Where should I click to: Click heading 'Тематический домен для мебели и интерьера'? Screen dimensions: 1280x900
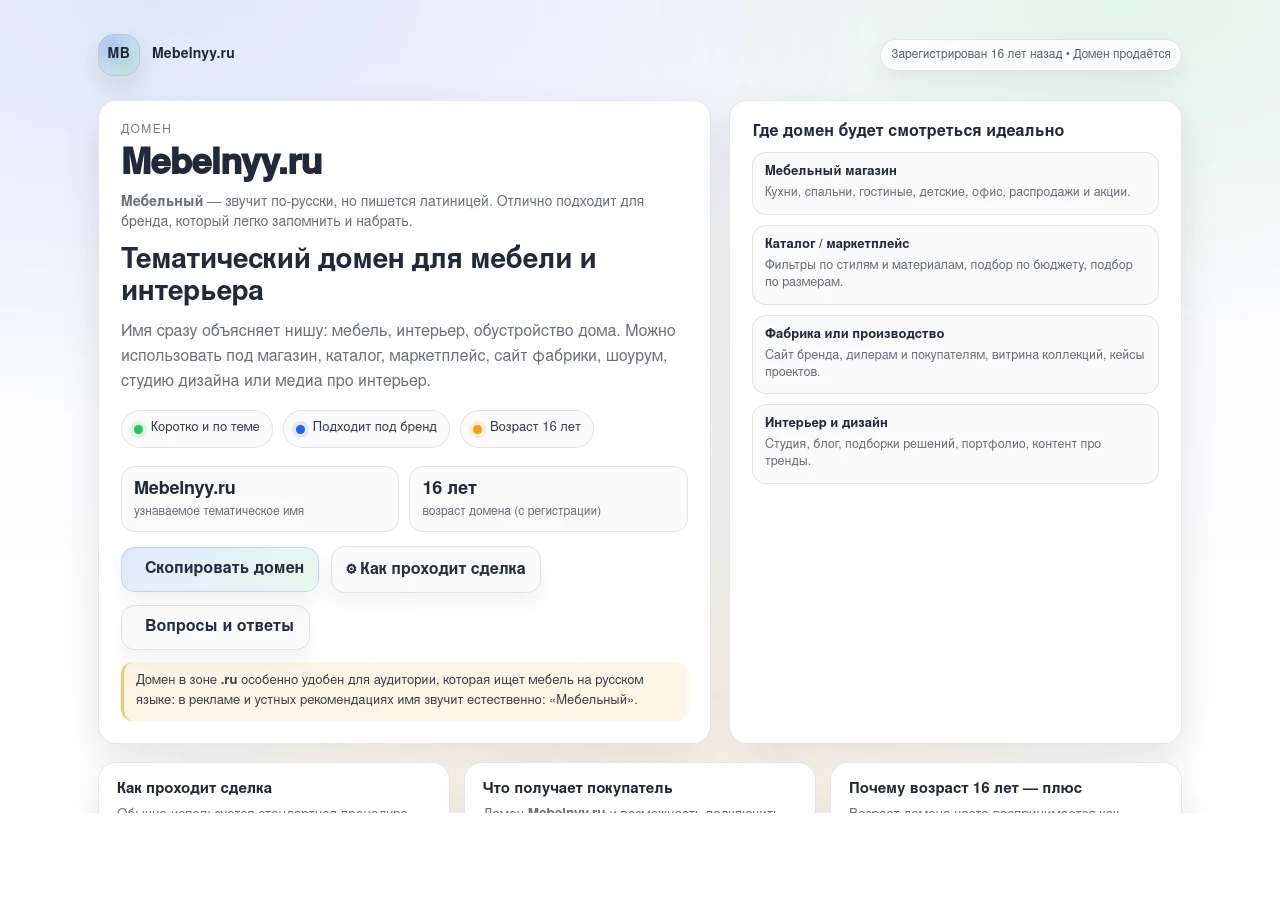[359, 274]
